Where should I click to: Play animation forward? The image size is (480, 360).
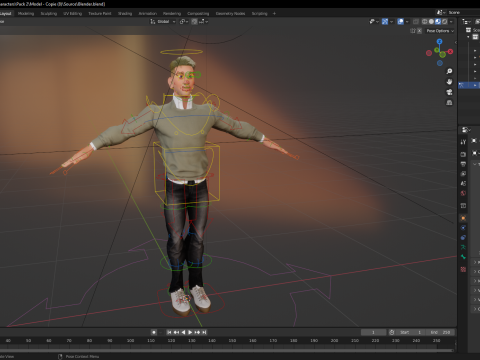coord(190,332)
